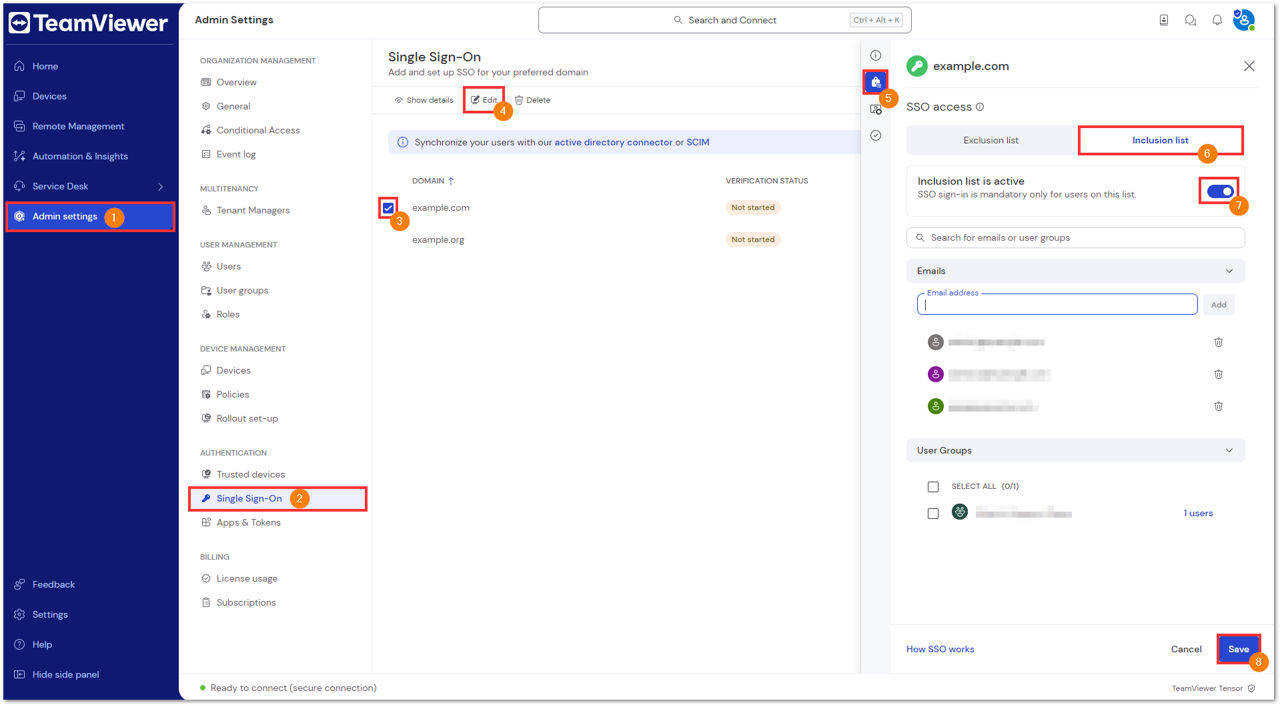Open Automation & Insights section
This screenshot has width=1280, height=706.
[x=80, y=156]
